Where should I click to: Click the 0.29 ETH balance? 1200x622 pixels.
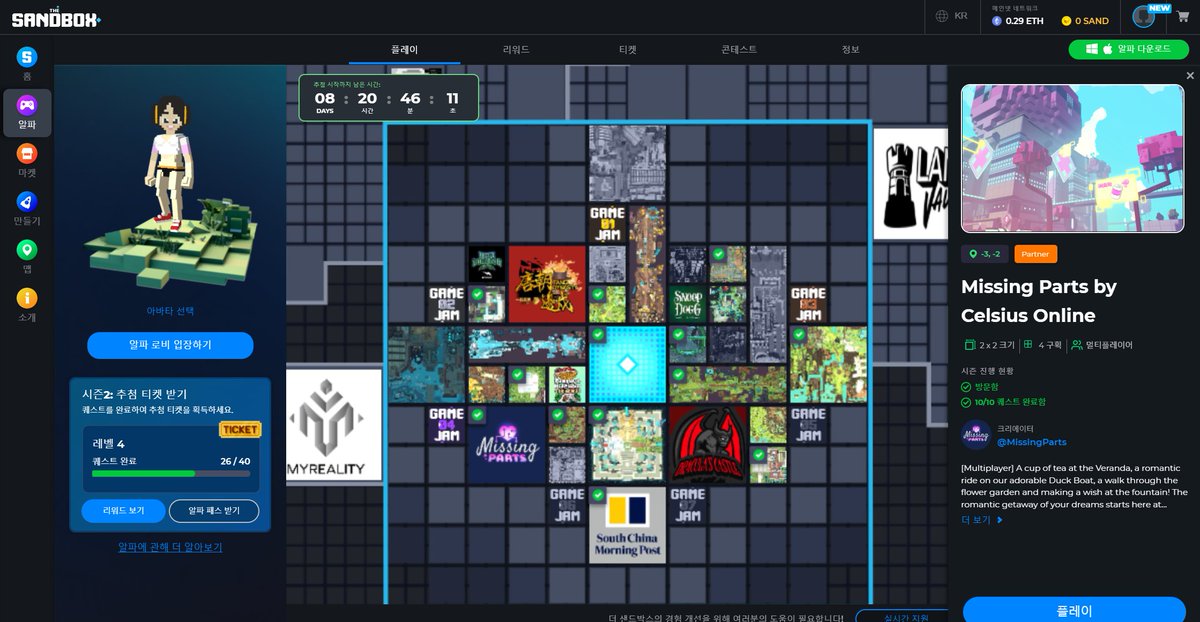click(1024, 21)
